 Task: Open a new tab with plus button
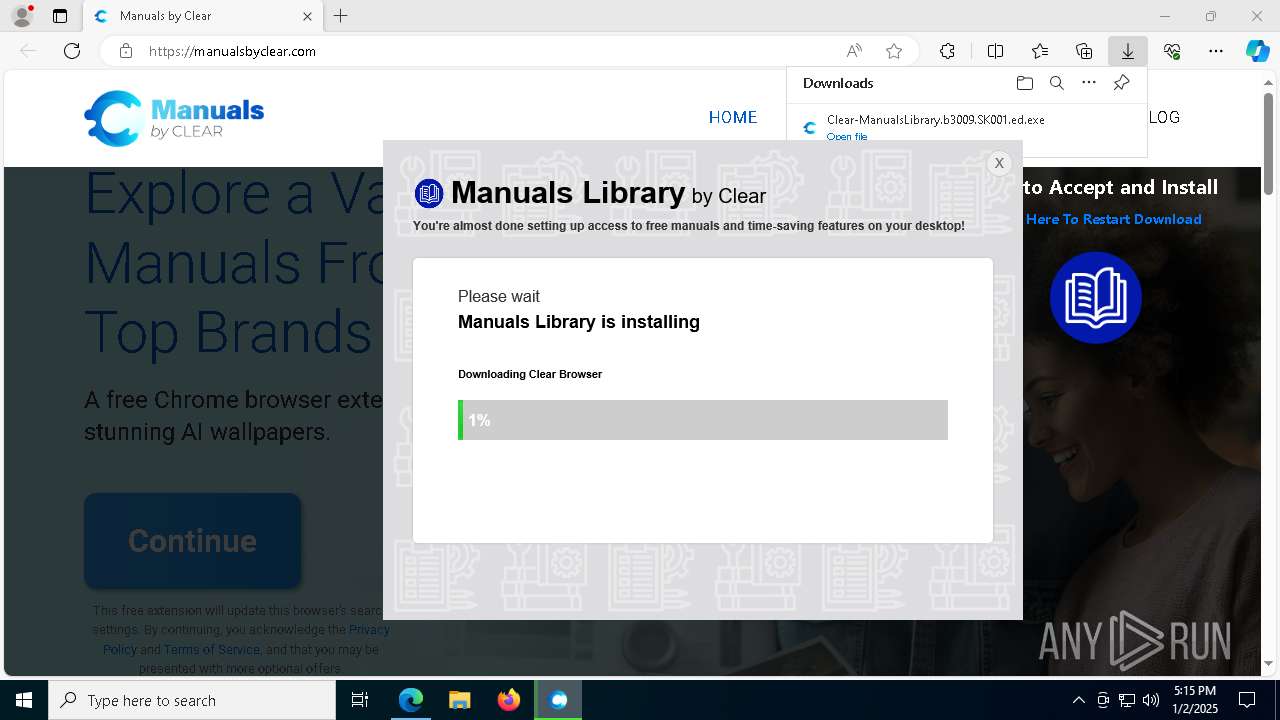coord(341,16)
